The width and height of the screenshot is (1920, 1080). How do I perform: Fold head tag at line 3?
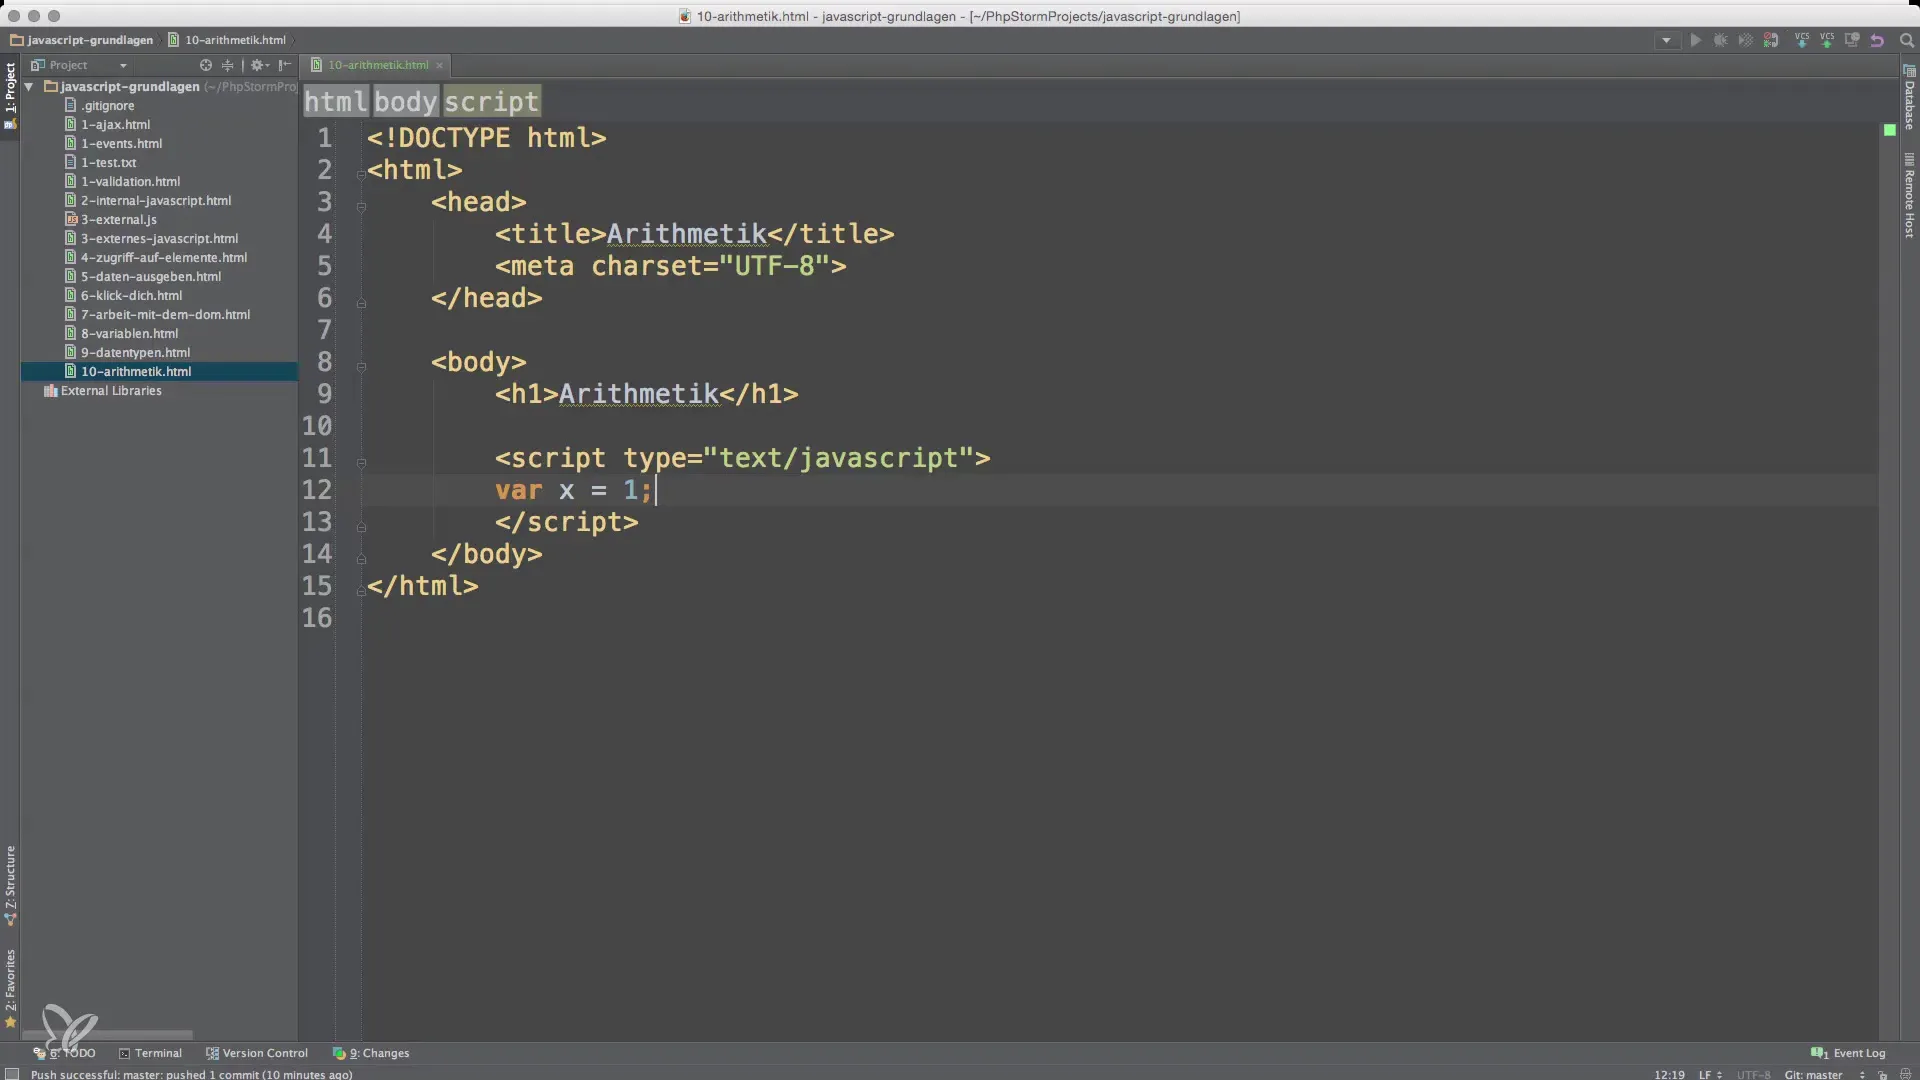point(361,206)
